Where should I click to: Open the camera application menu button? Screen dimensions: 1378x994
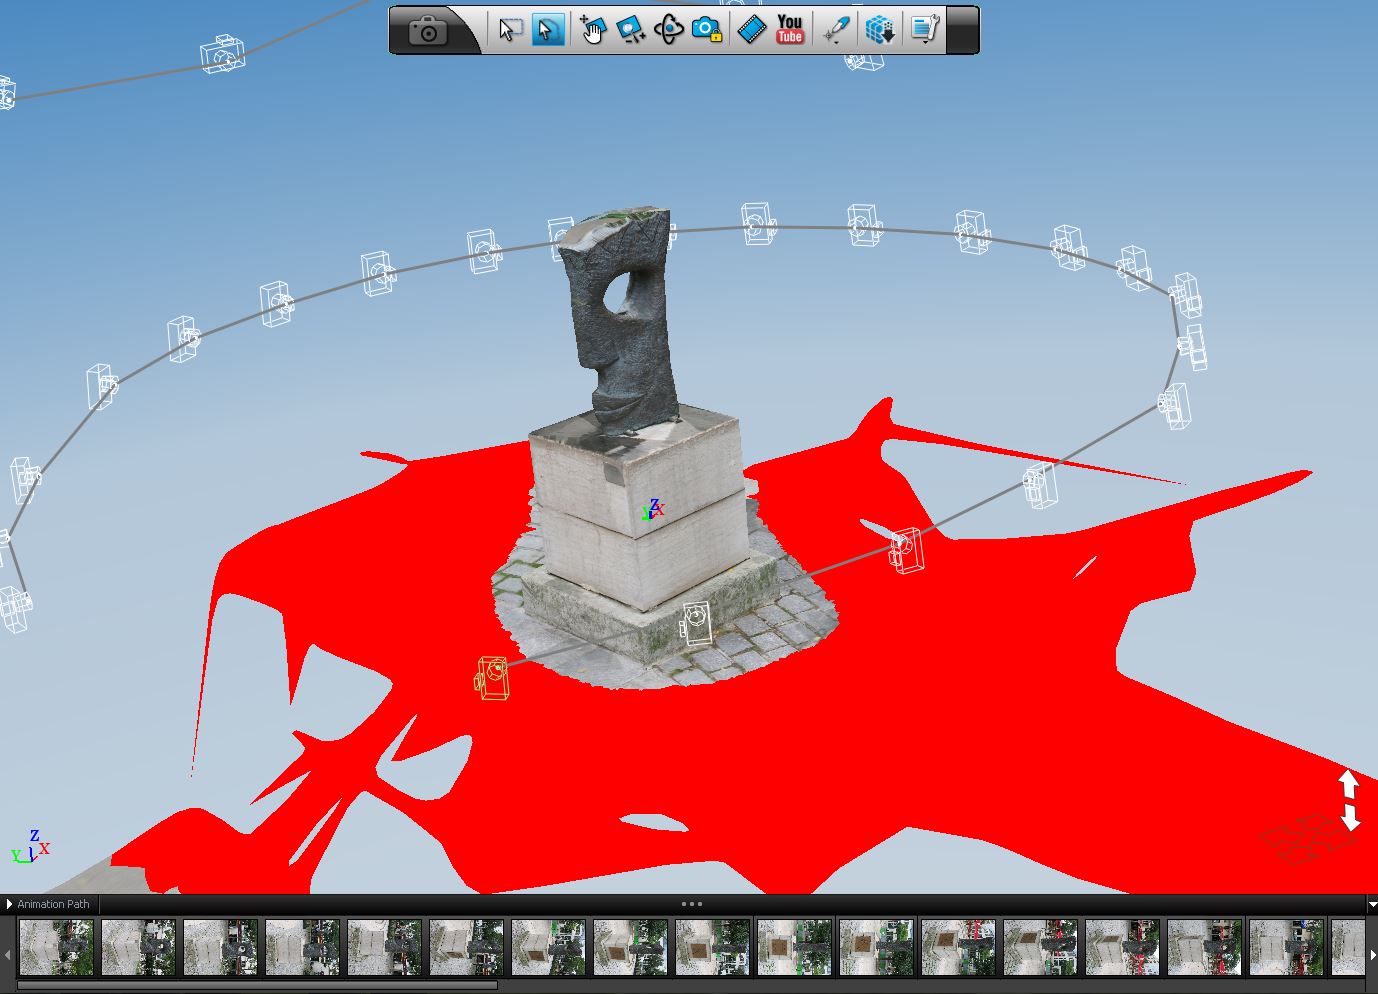point(428,30)
